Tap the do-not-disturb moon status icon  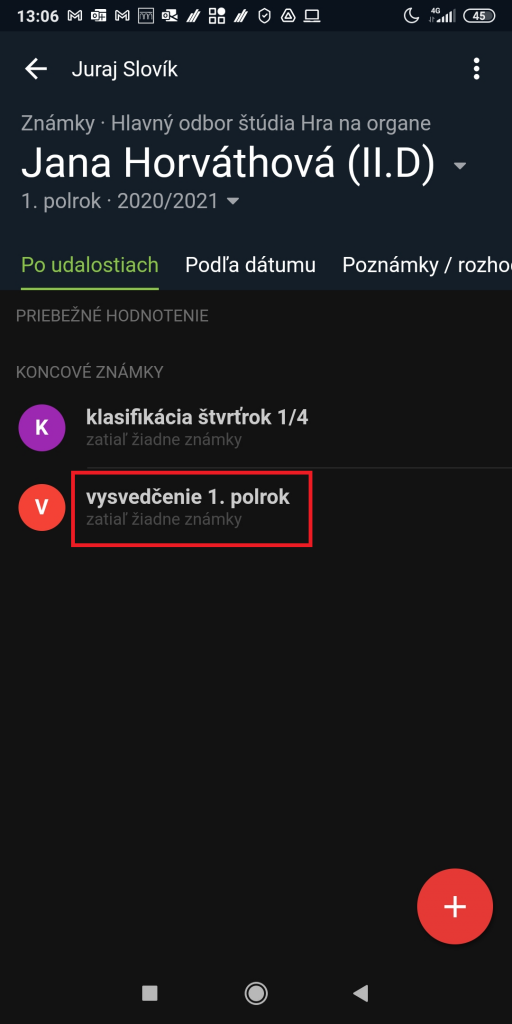(411, 16)
